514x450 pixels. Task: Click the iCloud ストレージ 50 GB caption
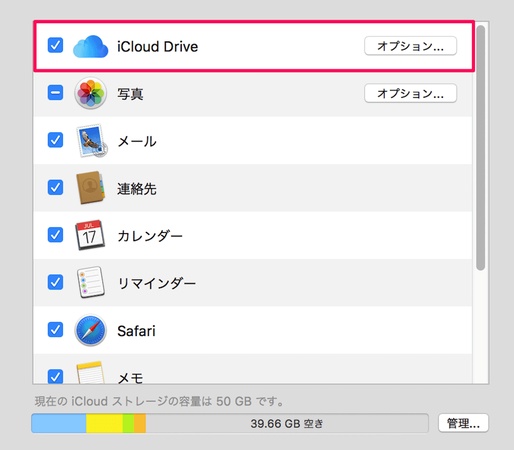pyautogui.click(x=159, y=401)
